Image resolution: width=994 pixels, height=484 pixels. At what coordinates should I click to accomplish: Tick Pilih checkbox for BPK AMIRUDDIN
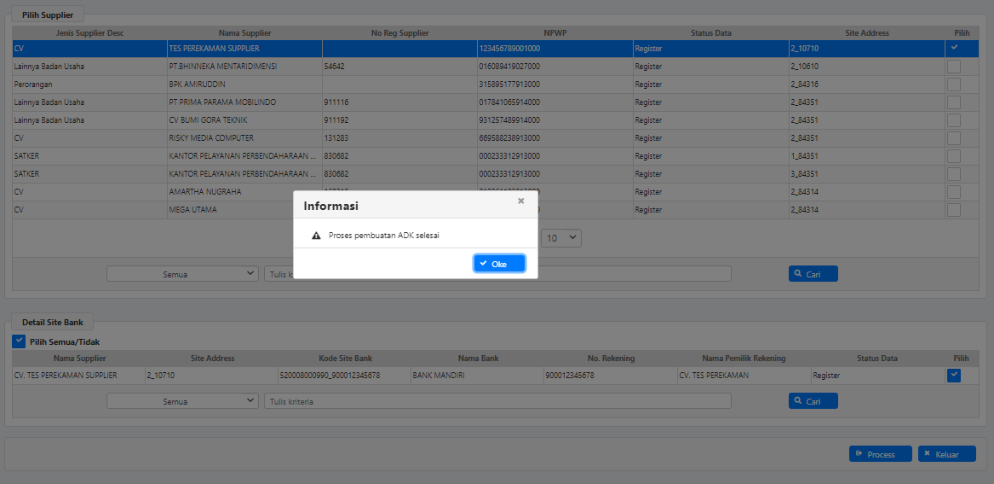coord(953,84)
